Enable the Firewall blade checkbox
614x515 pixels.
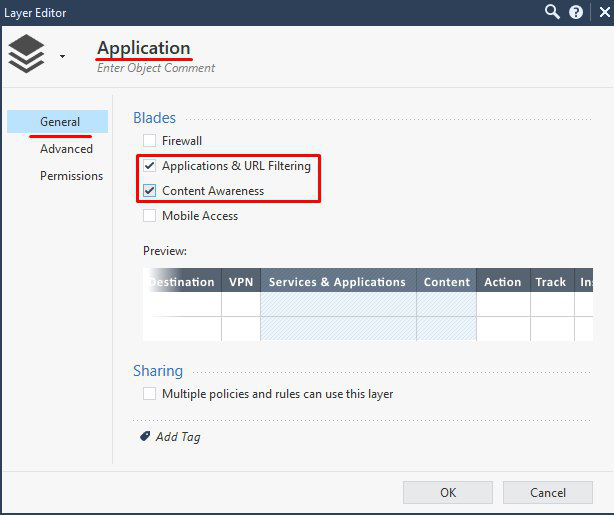149,141
